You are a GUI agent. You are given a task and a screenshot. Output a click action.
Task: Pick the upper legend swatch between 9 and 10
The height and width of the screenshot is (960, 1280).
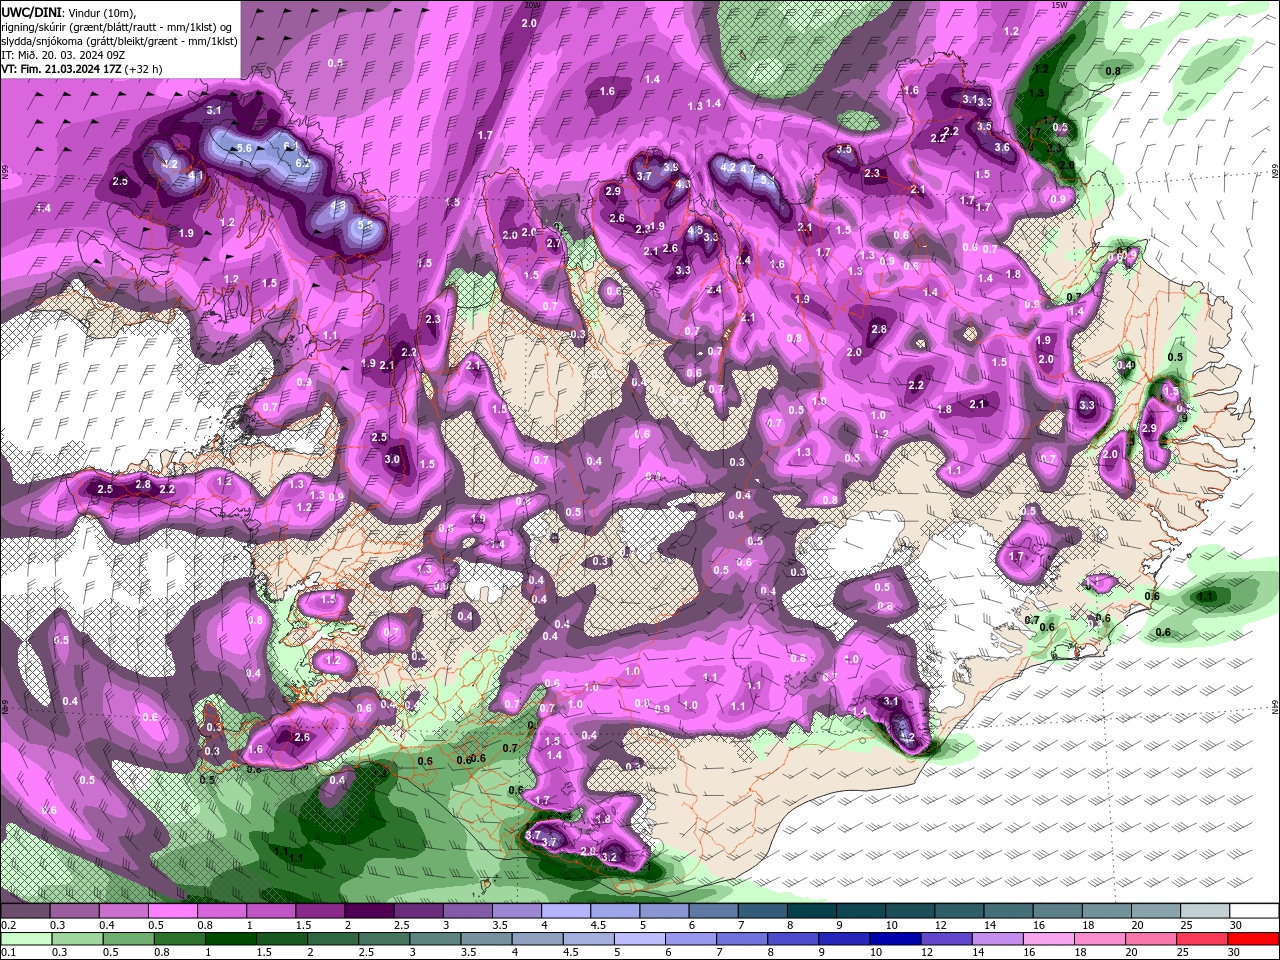[861, 910]
